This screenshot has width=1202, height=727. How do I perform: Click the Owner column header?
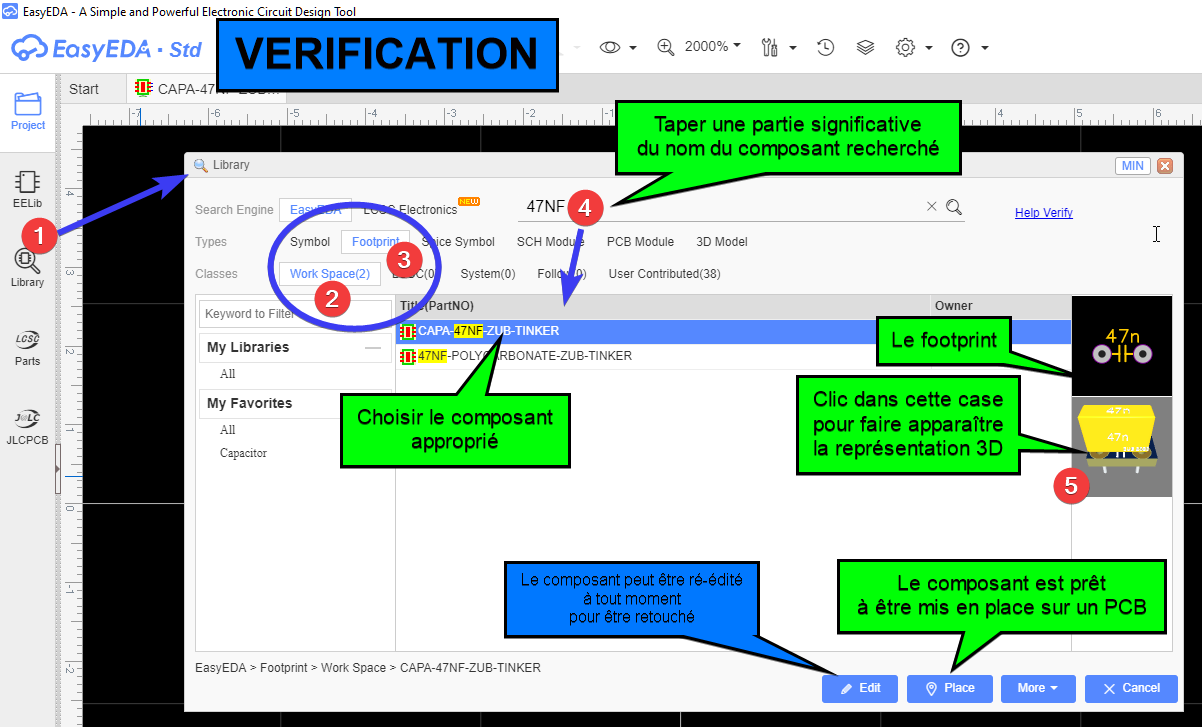click(x=999, y=305)
